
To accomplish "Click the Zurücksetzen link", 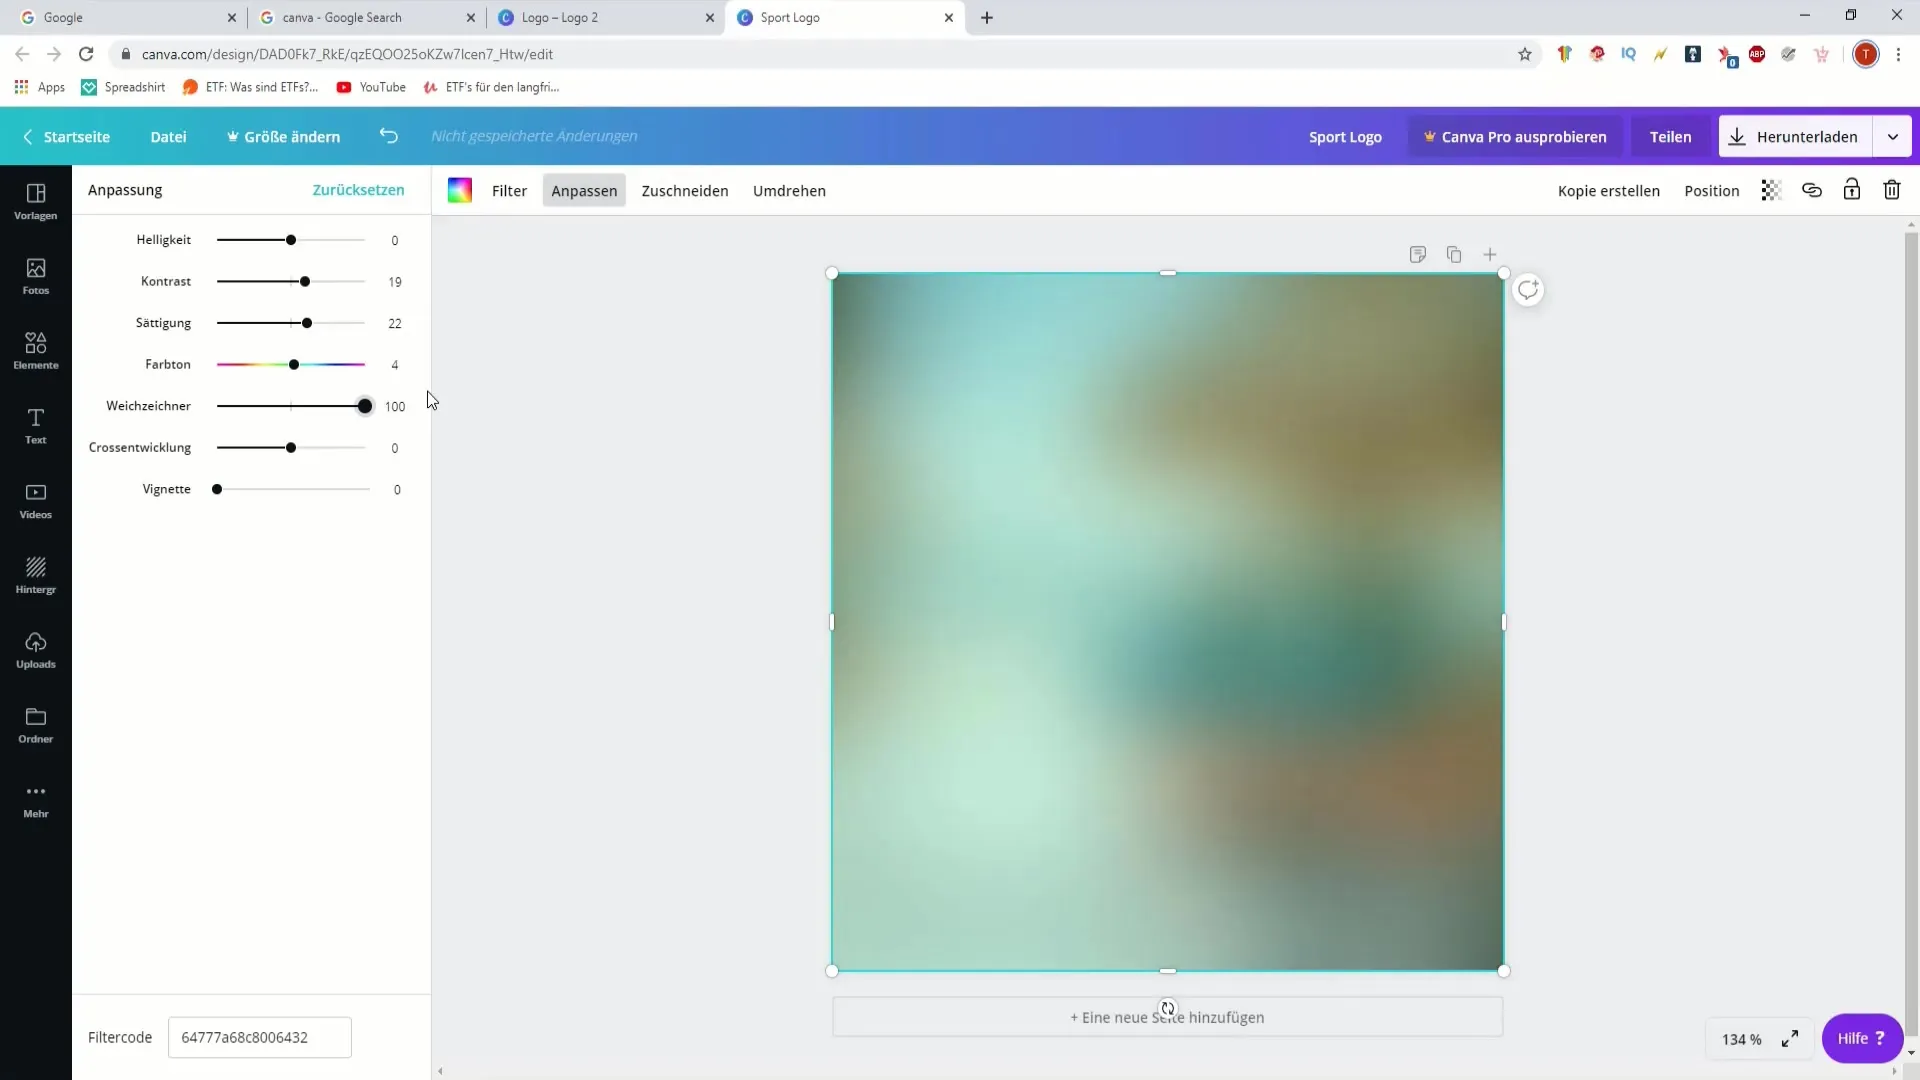I will [x=358, y=190].
